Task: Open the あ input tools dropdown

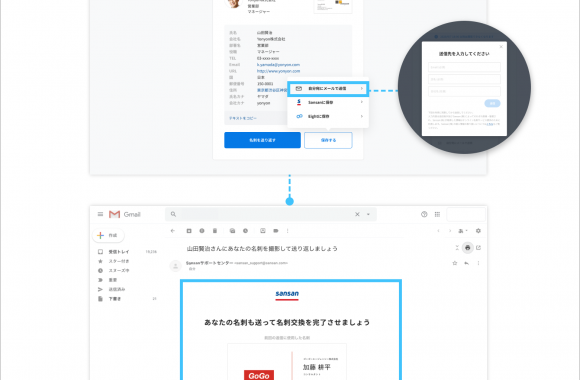Action: tap(463, 231)
